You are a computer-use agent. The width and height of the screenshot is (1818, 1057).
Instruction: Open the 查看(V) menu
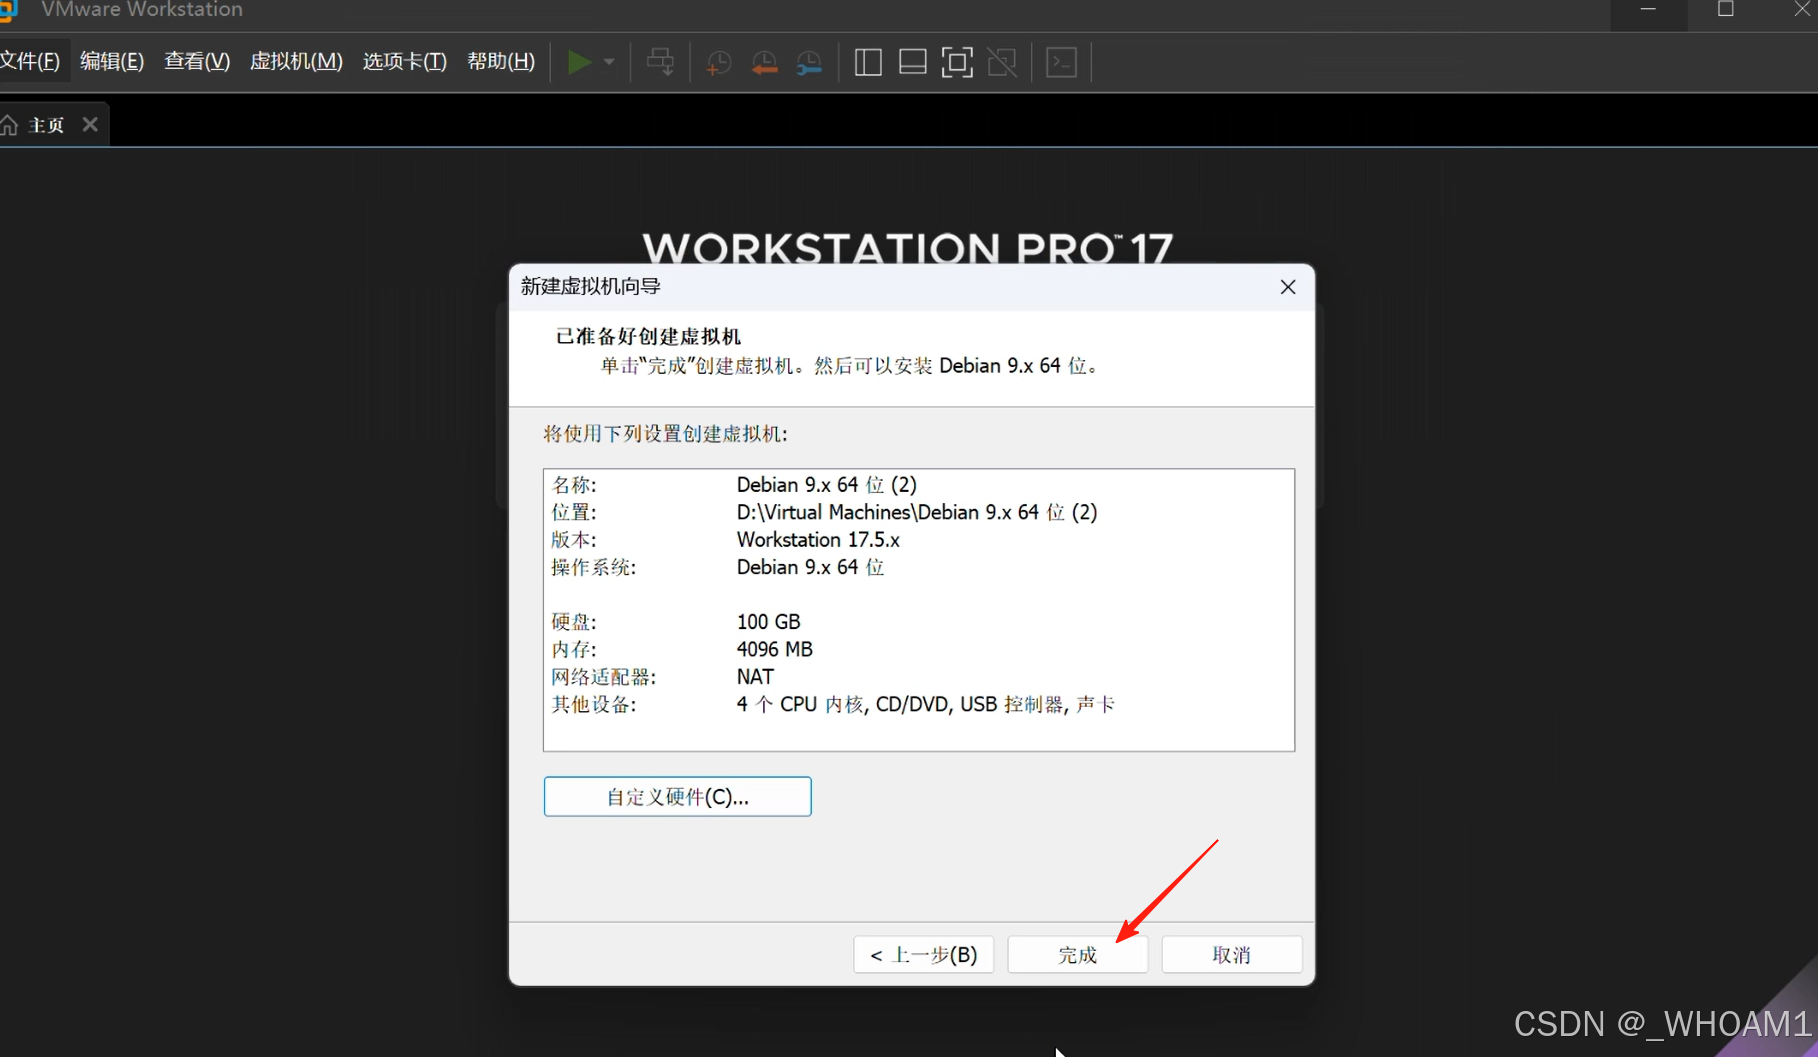[x=197, y=61]
